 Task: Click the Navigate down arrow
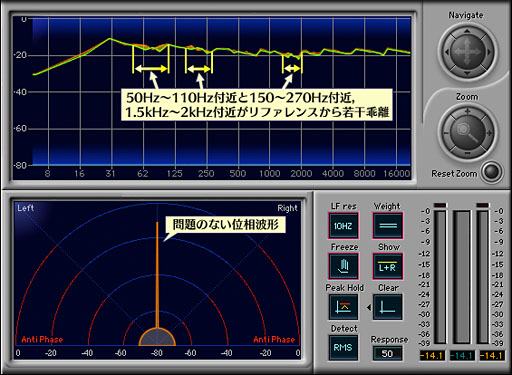467,73
